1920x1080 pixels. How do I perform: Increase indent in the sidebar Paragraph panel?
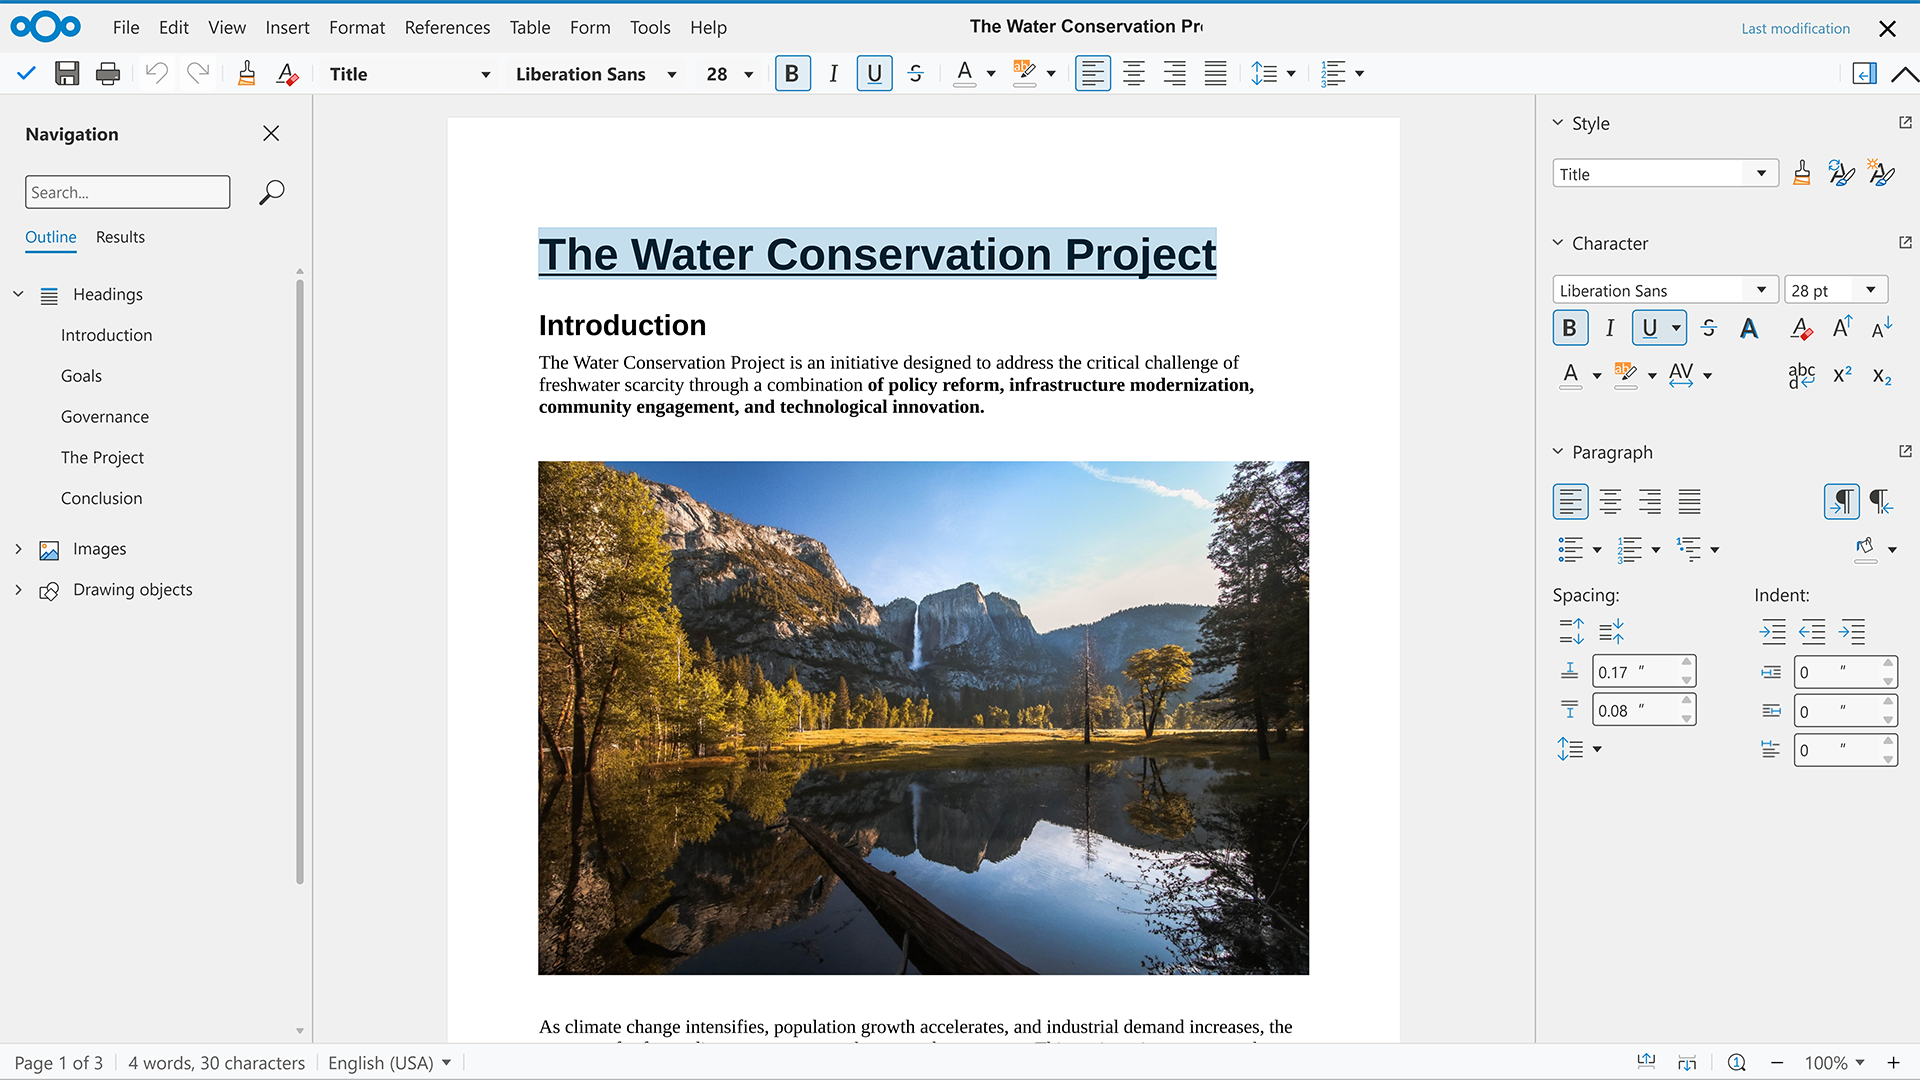click(1772, 631)
